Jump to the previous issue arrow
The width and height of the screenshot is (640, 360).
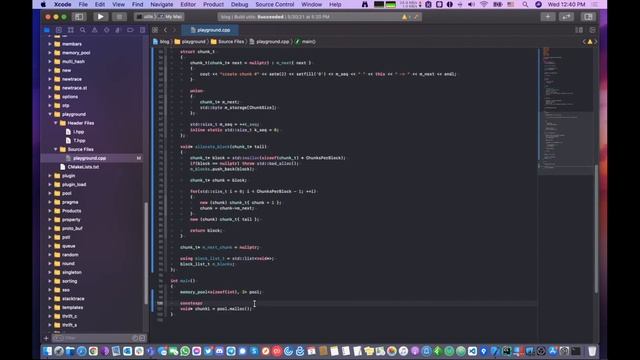(x=584, y=42)
